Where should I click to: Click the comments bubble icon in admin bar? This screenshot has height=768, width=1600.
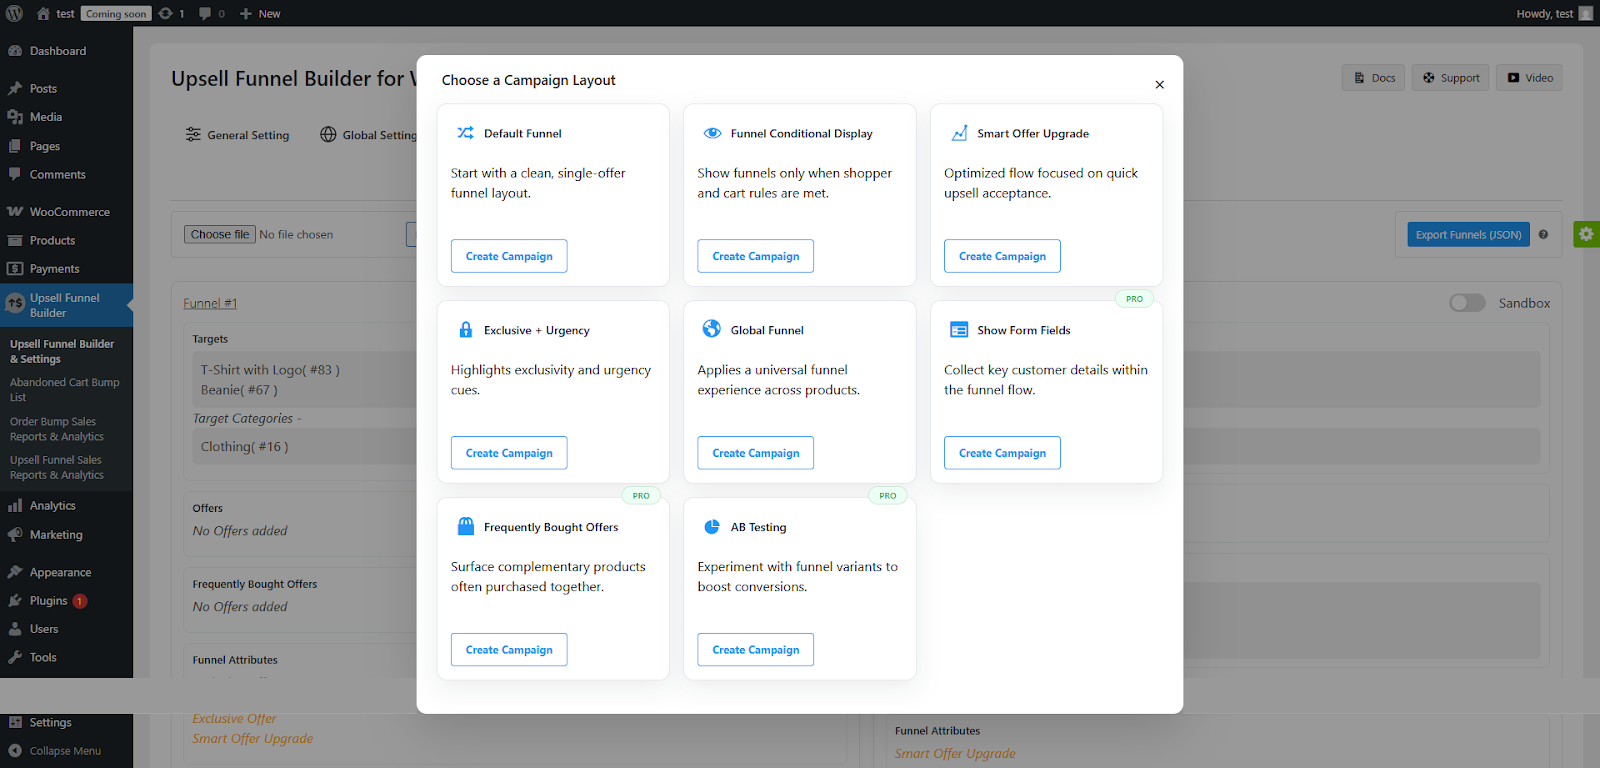[206, 13]
